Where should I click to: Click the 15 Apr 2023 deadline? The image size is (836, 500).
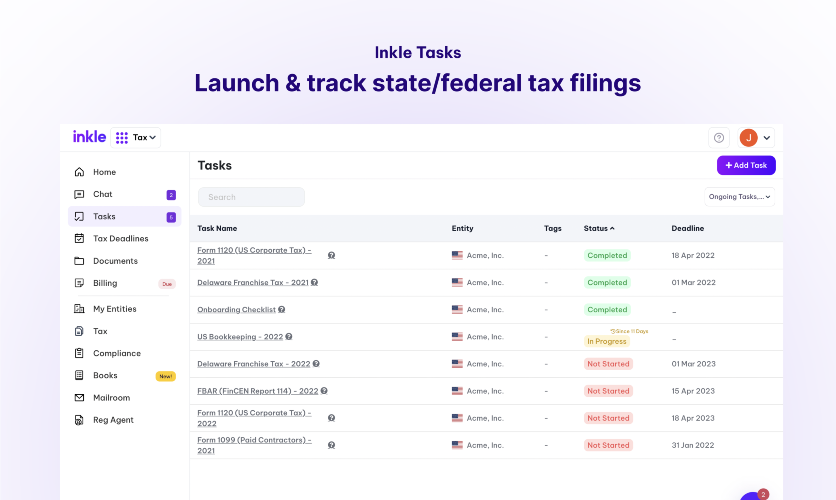[x=693, y=391]
